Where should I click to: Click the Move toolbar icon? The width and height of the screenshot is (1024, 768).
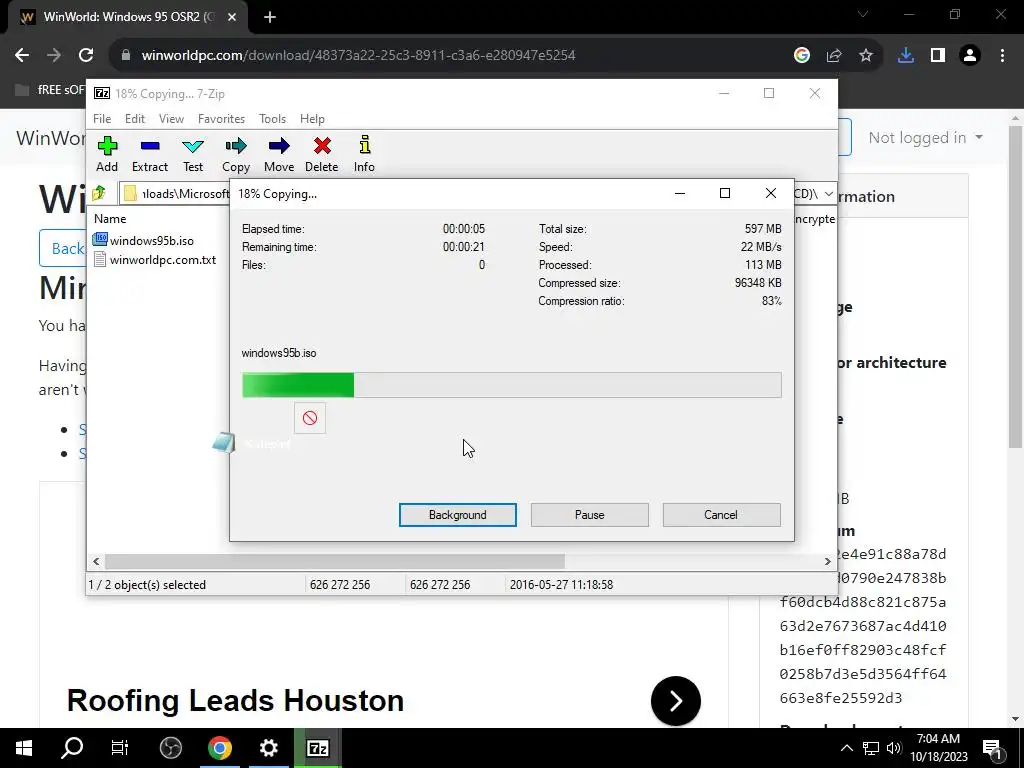click(x=279, y=154)
